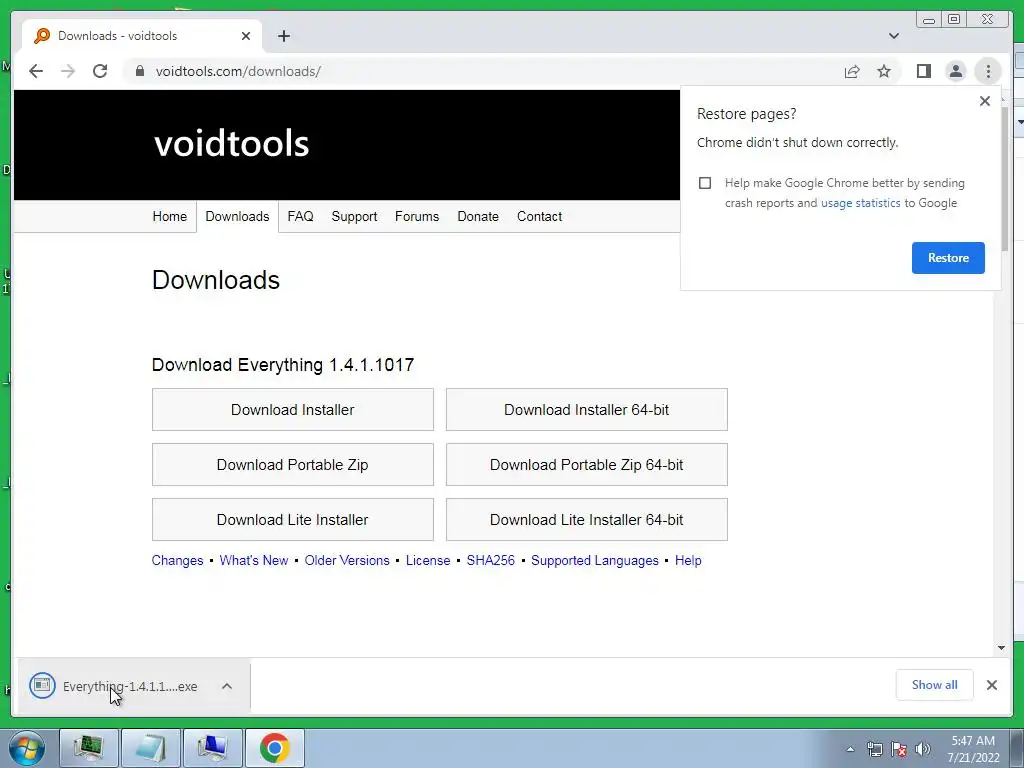Open the Changes link
This screenshot has height=768, width=1024.
pyautogui.click(x=177, y=560)
